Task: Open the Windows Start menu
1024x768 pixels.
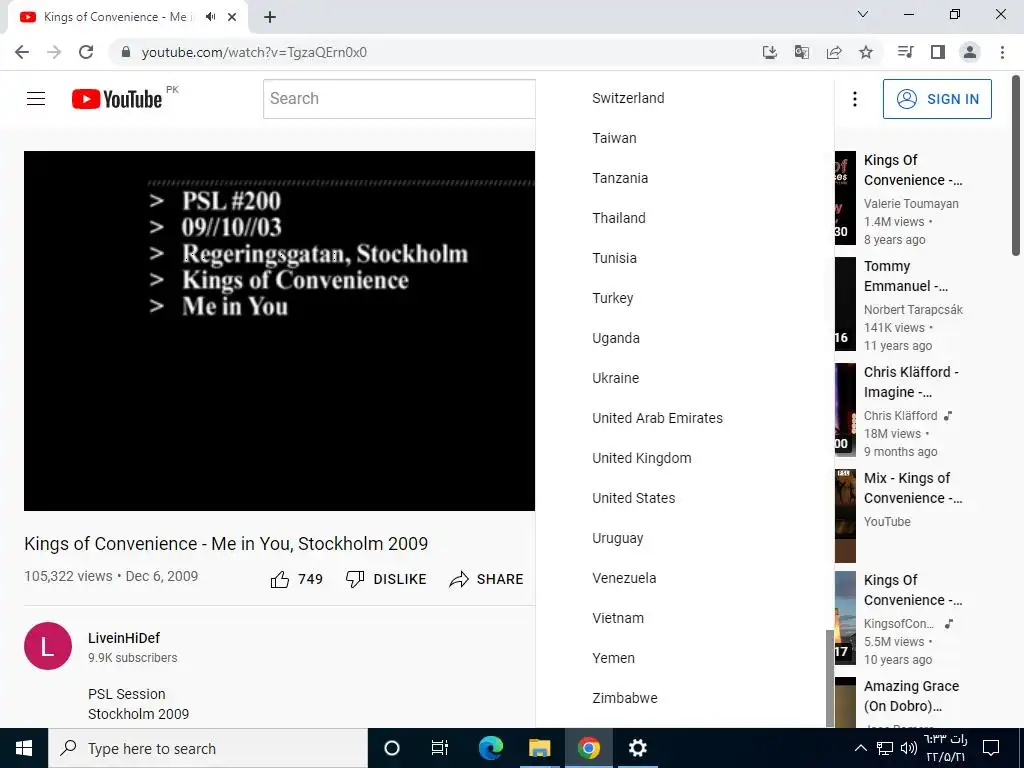Action: tap(24, 748)
